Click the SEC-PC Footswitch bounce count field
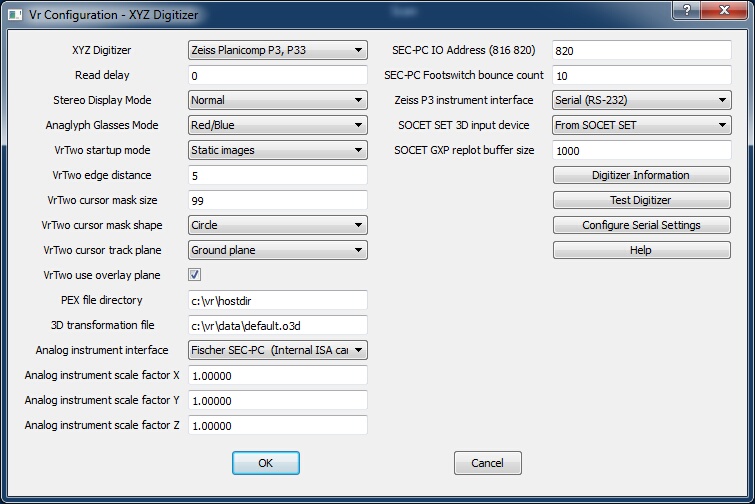Image resolution: width=755 pixels, height=504 pixels. pos(642,75)
